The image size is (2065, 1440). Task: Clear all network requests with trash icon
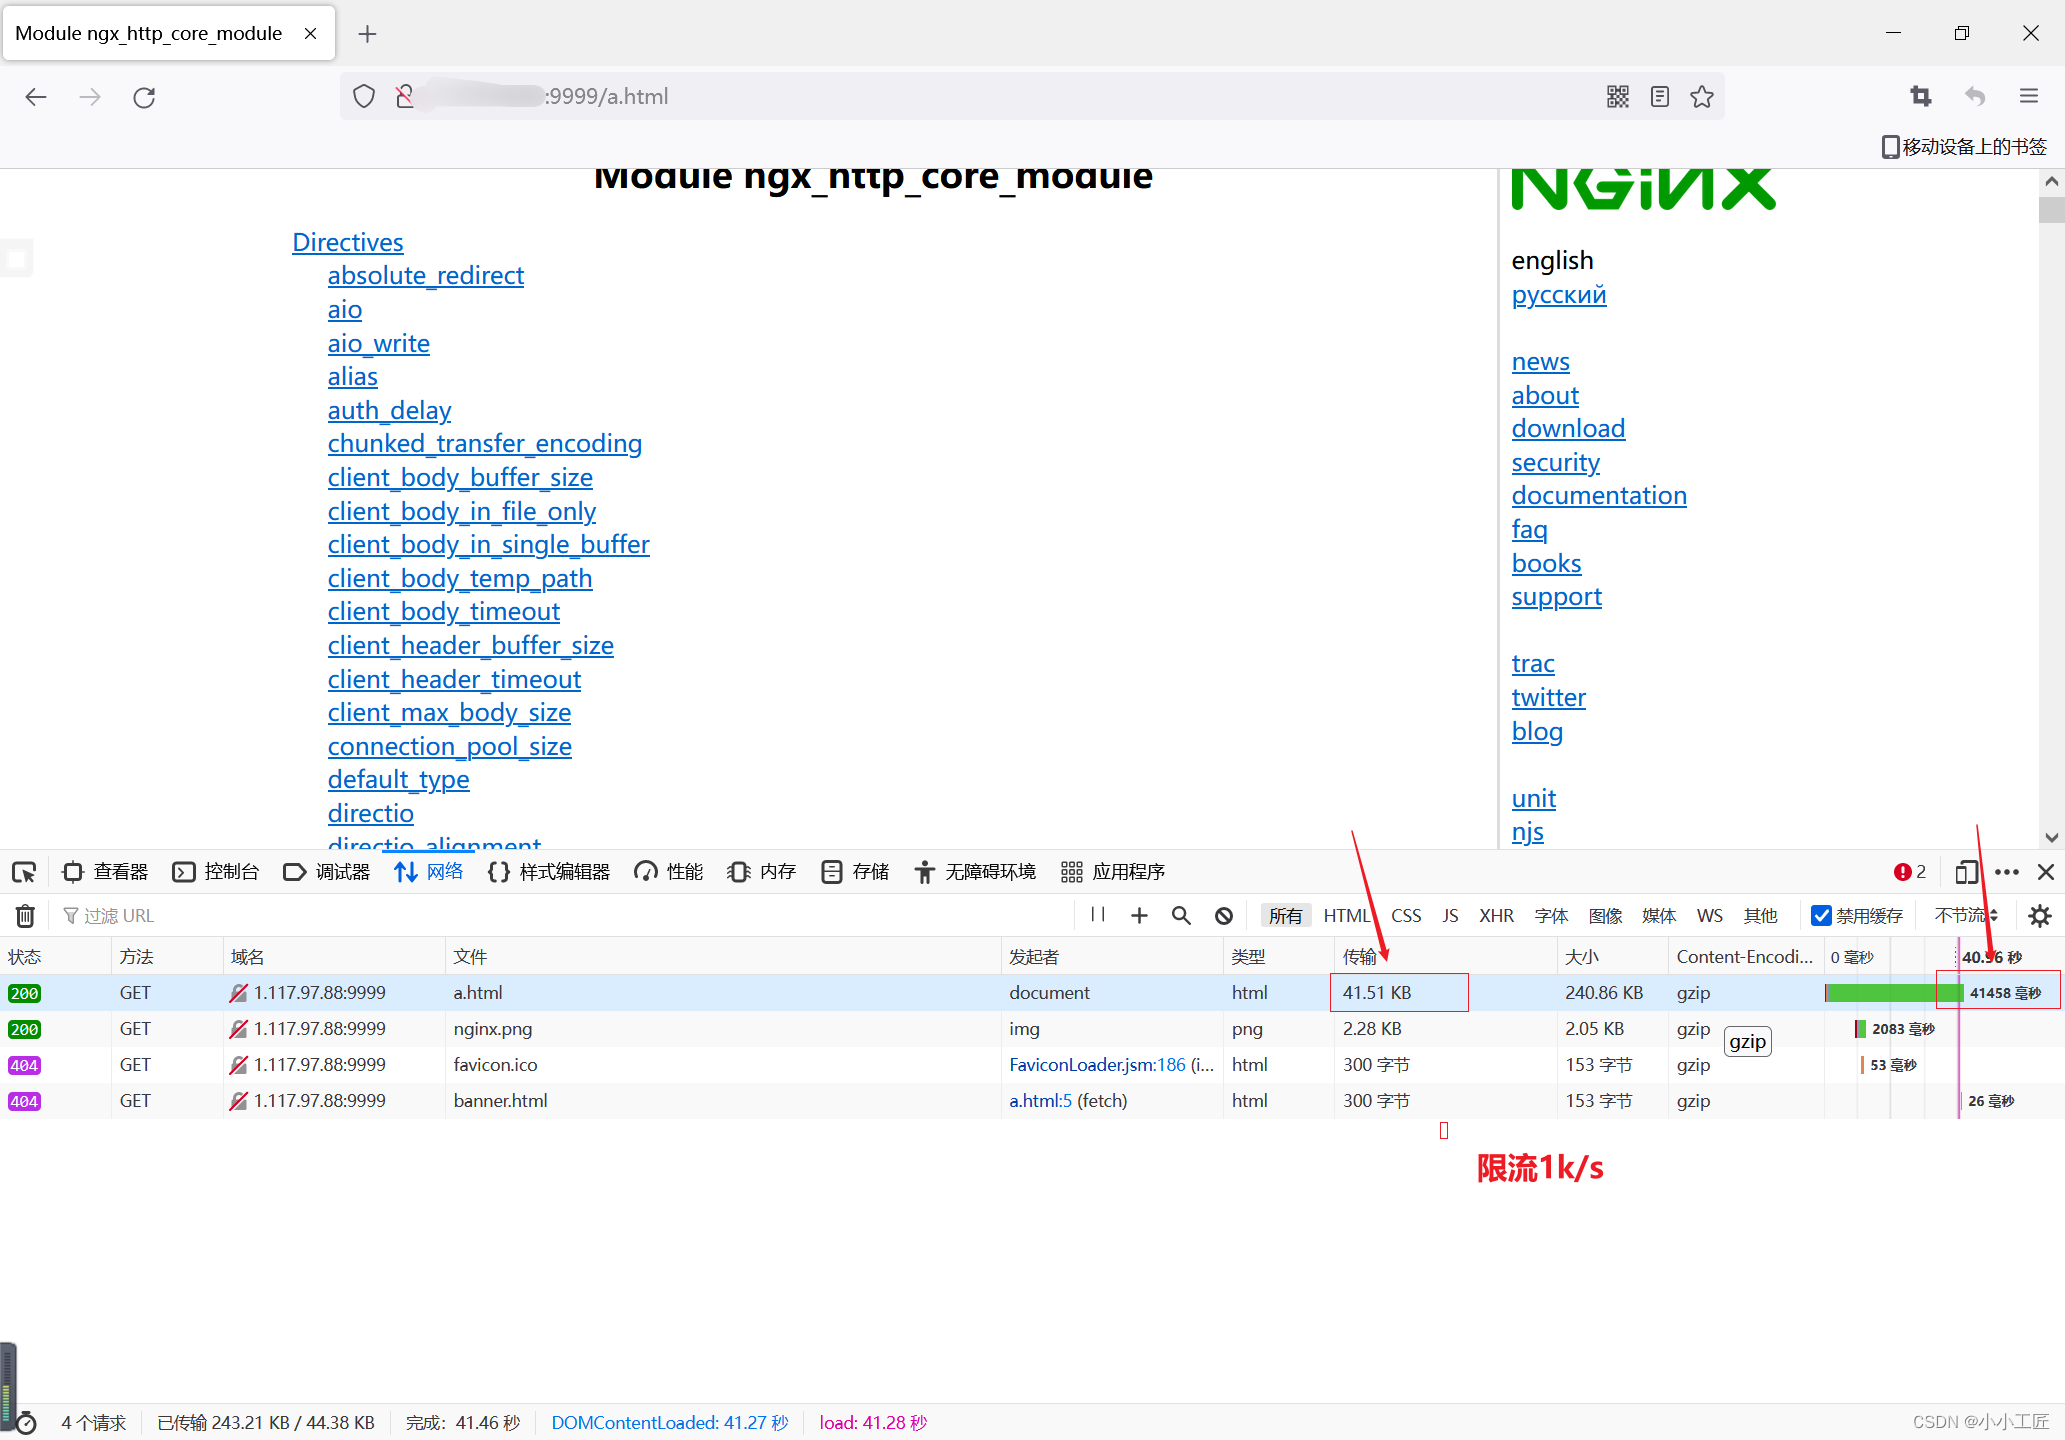25,915
